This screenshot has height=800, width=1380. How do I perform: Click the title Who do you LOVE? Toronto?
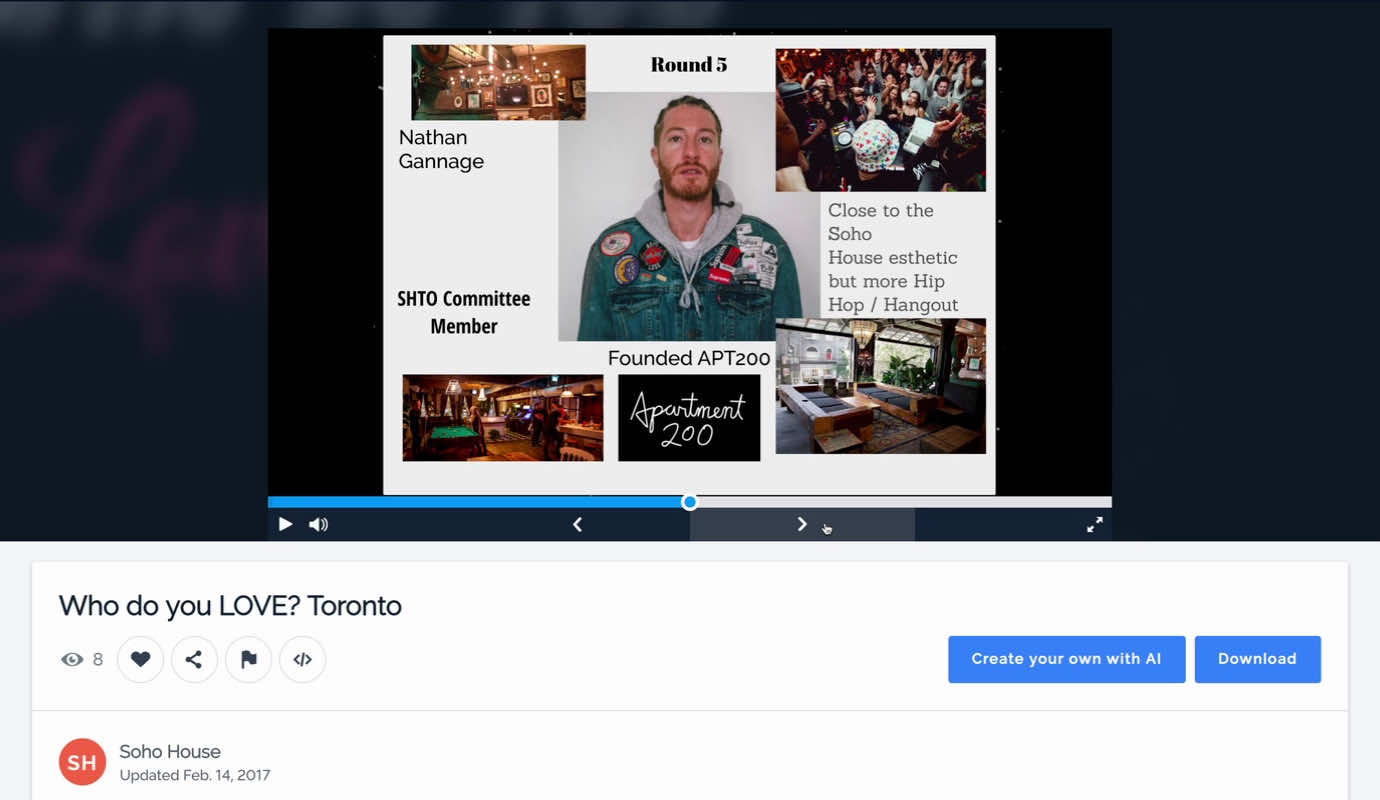(230, 606)
